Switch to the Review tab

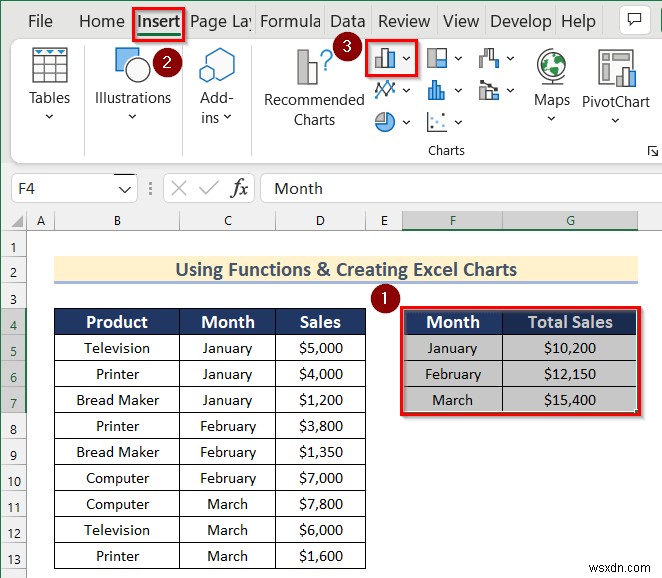tap(404, 21)
